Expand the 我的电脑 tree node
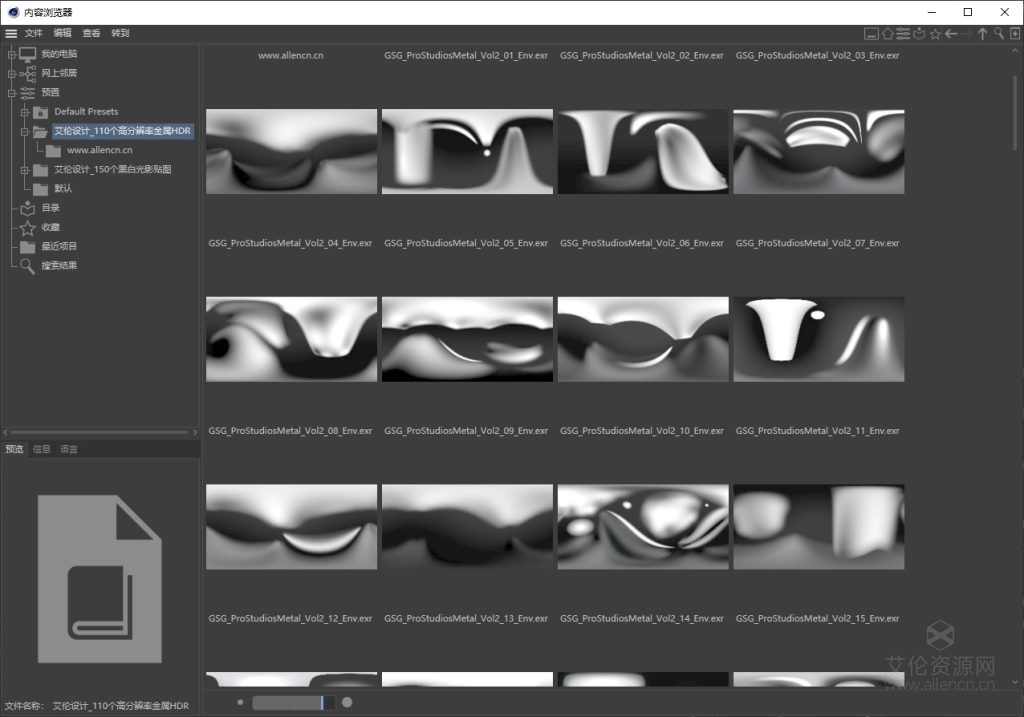This screenshot has width=1024, height=717. 11,54
